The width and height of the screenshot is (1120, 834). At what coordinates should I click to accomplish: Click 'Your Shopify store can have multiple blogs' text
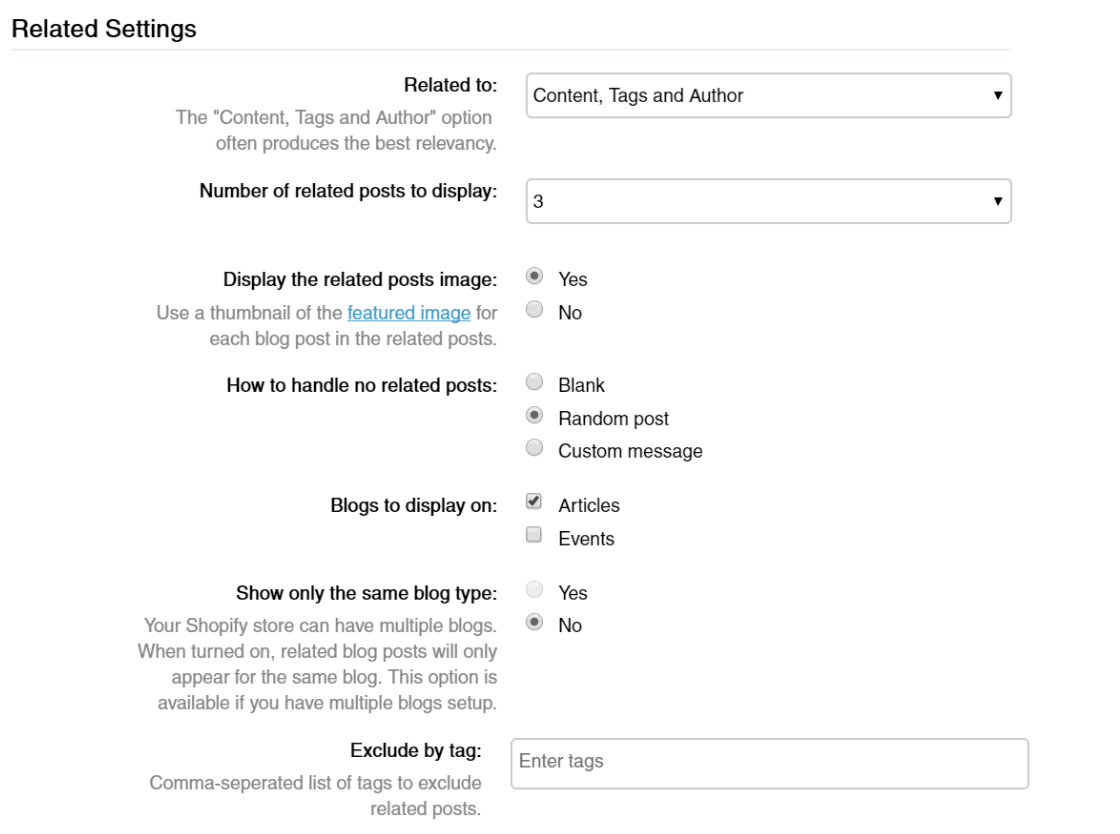click(320, 626)
